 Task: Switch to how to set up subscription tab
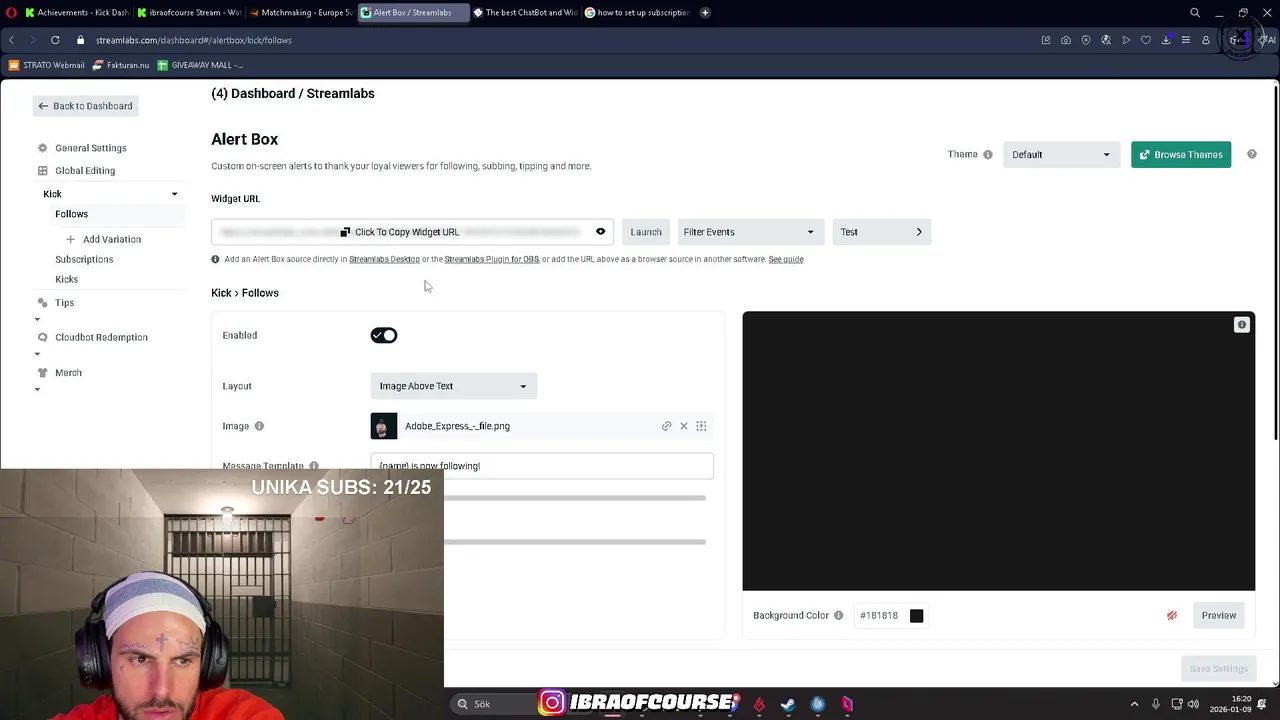[636, 13]
